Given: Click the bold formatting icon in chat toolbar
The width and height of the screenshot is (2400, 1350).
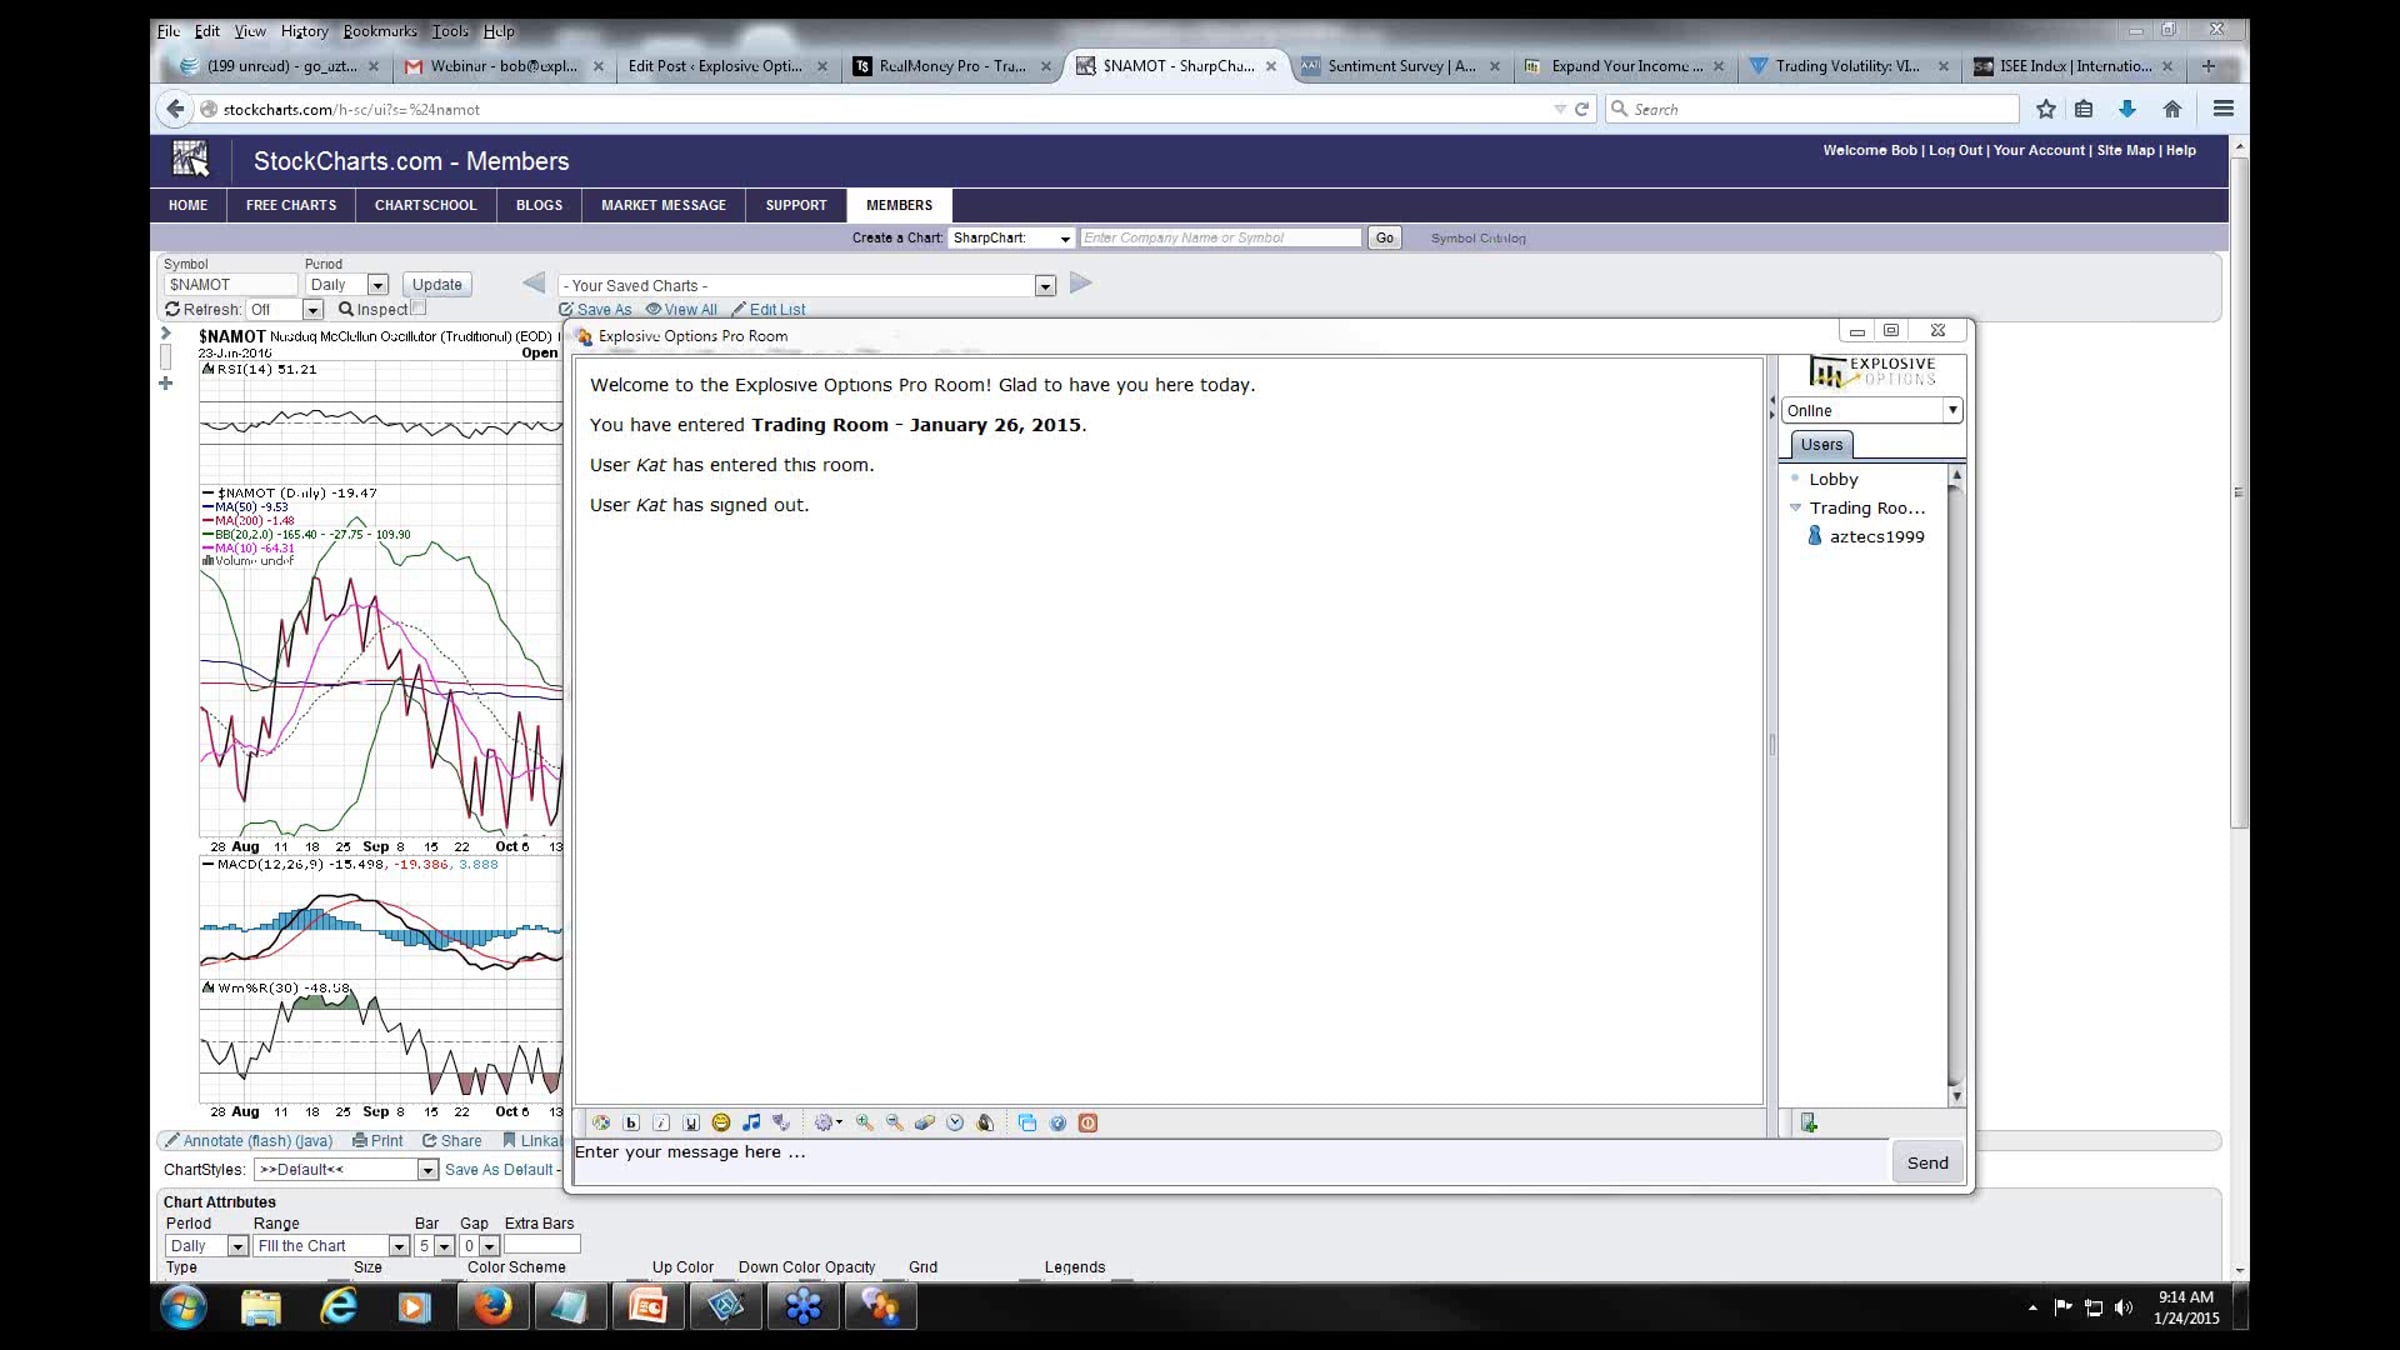Looking at the screenshot, I should (x=631, y=1123).
